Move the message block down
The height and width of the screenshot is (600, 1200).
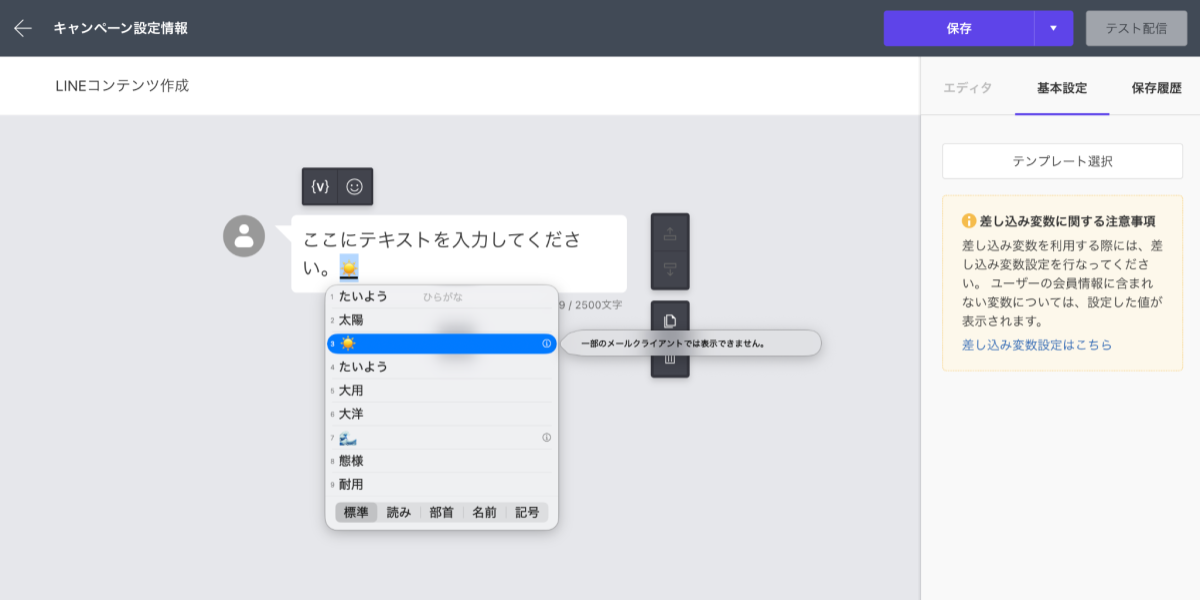point(670,269)
